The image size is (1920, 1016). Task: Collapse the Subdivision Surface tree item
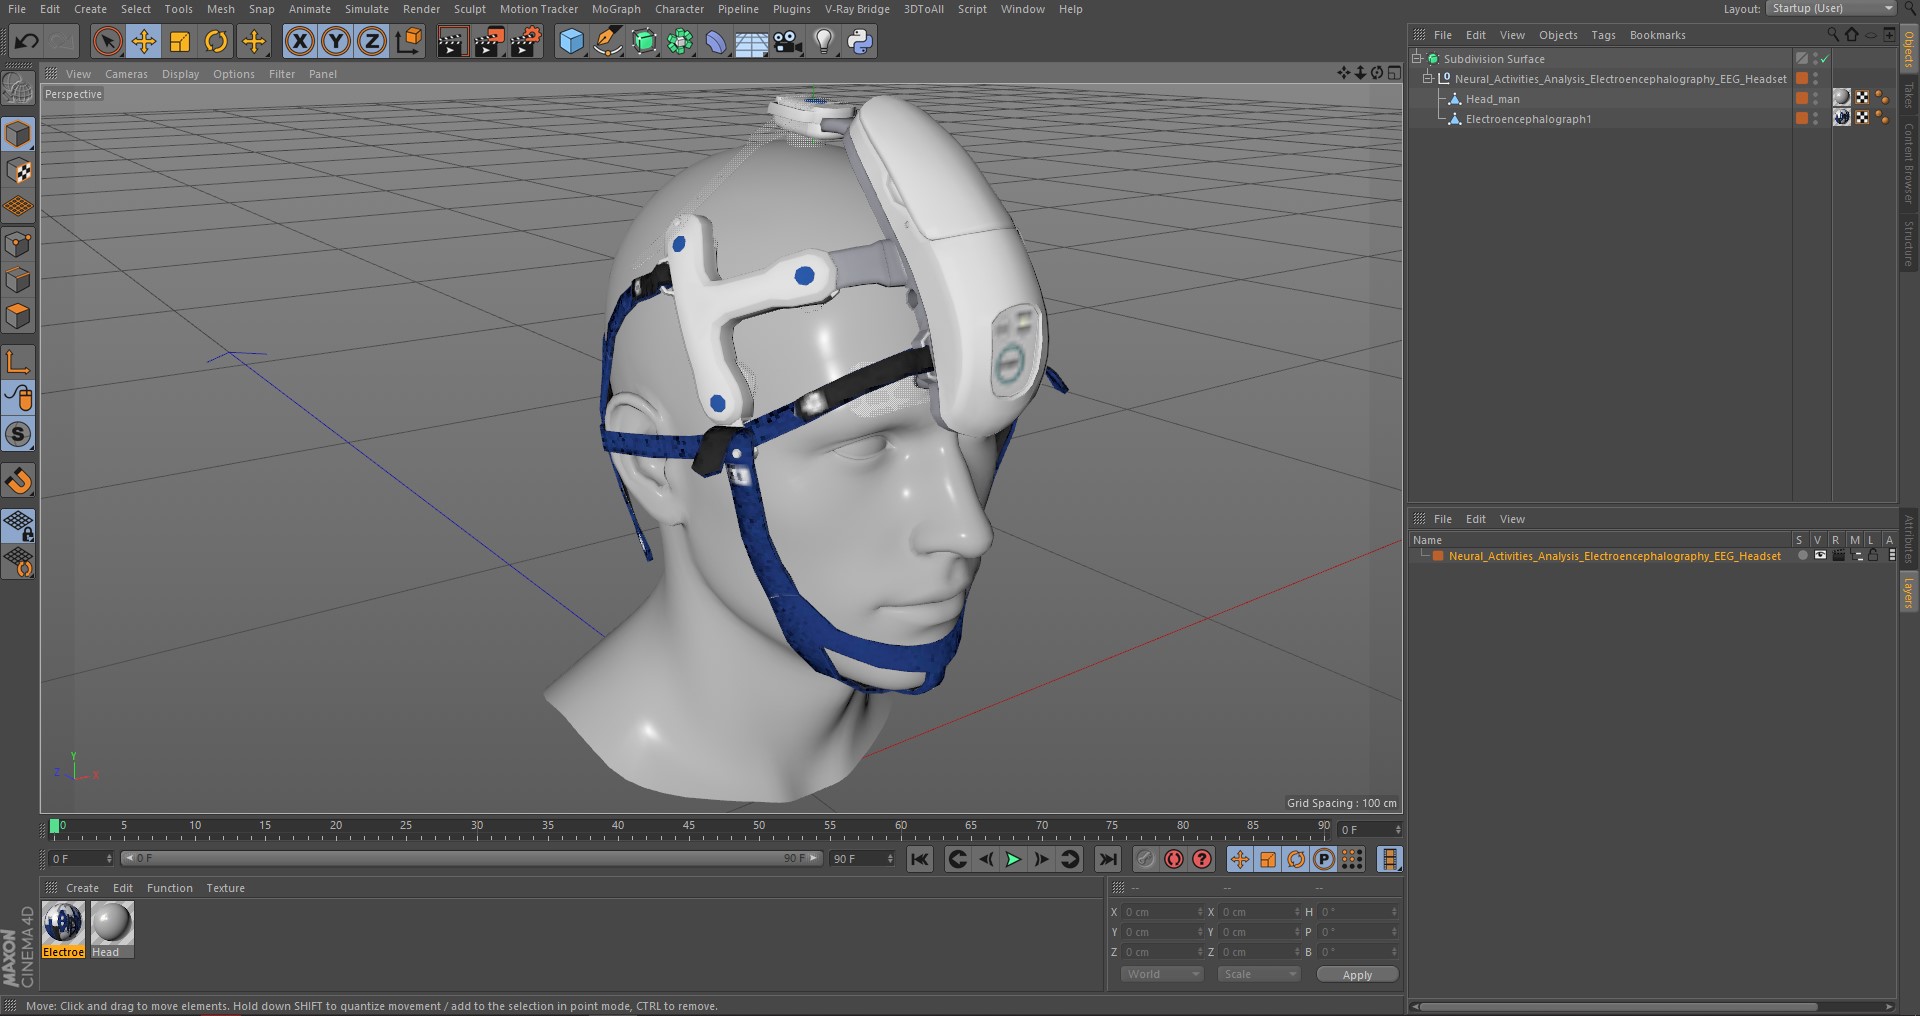coord(1417,58)
